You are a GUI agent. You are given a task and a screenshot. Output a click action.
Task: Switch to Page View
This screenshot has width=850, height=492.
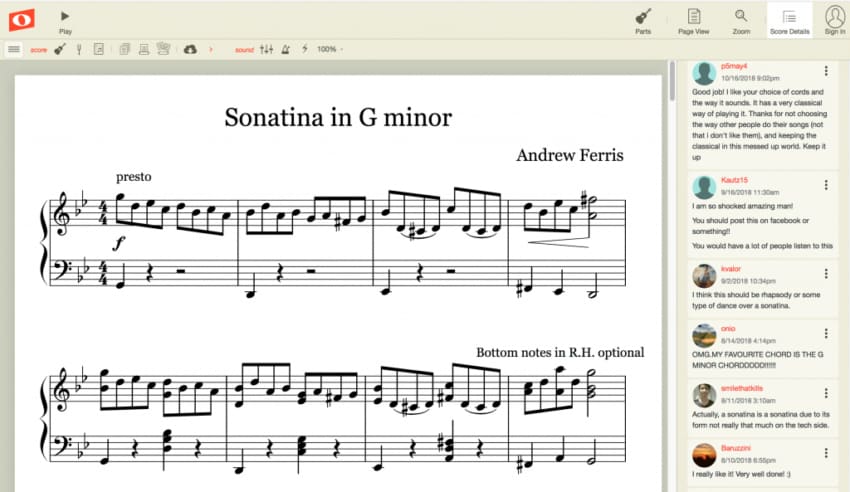coord(693,19)
